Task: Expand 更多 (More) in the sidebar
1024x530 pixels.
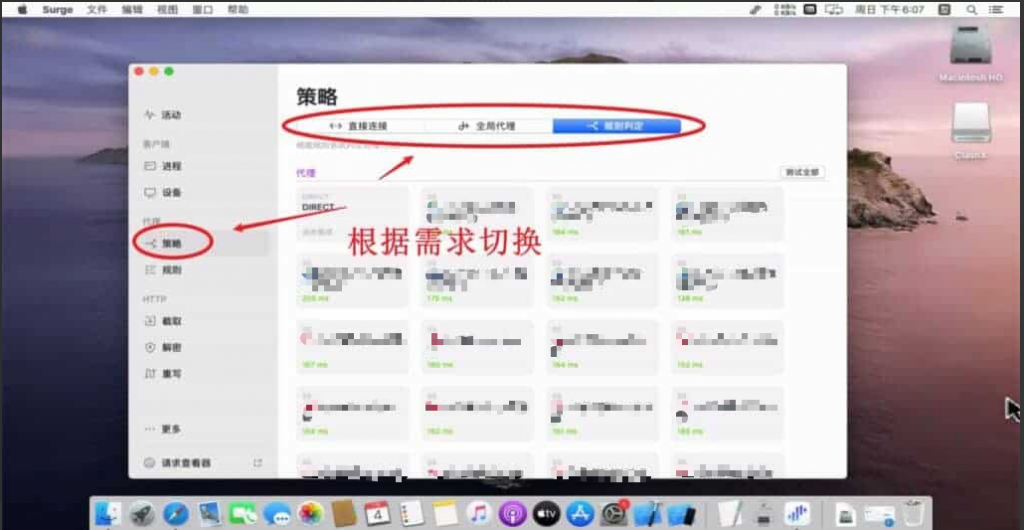Action: (170, 429)
